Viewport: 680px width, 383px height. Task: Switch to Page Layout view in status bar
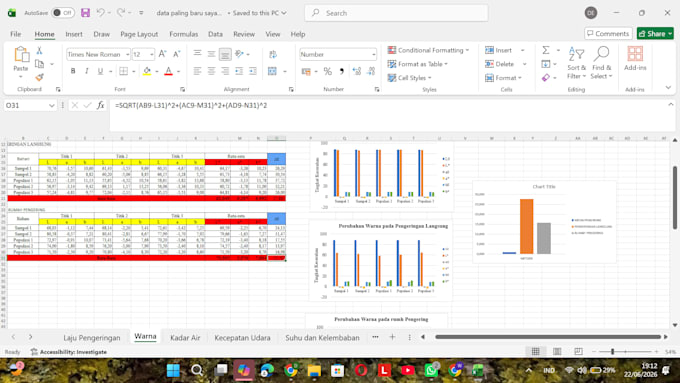click(557, 351)
